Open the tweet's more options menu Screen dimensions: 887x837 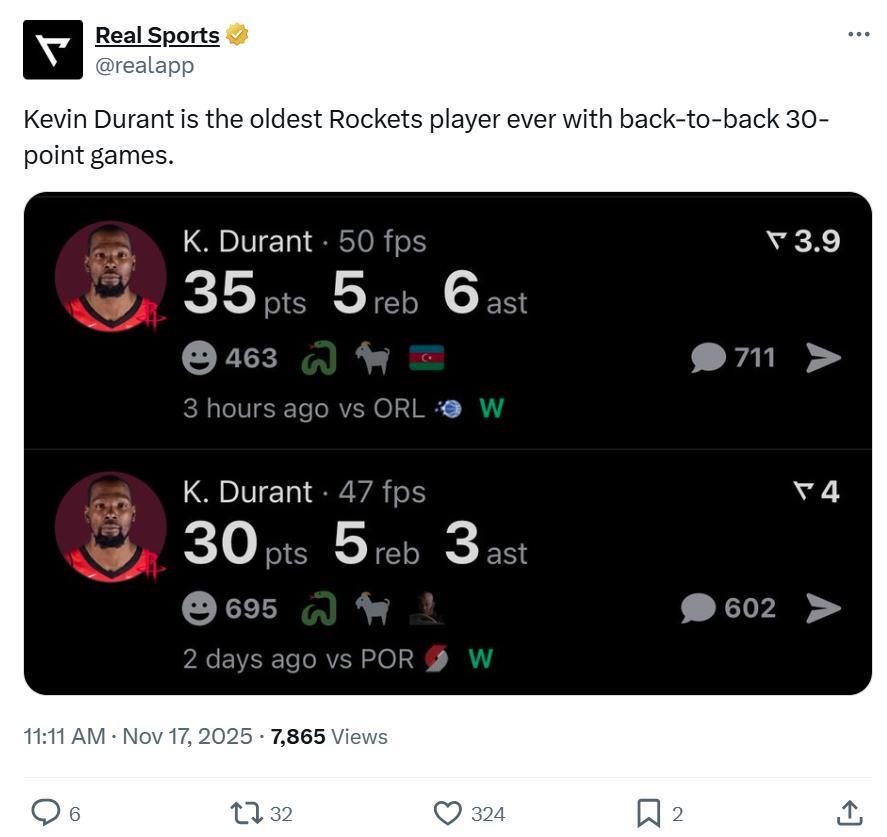point(858,34)
